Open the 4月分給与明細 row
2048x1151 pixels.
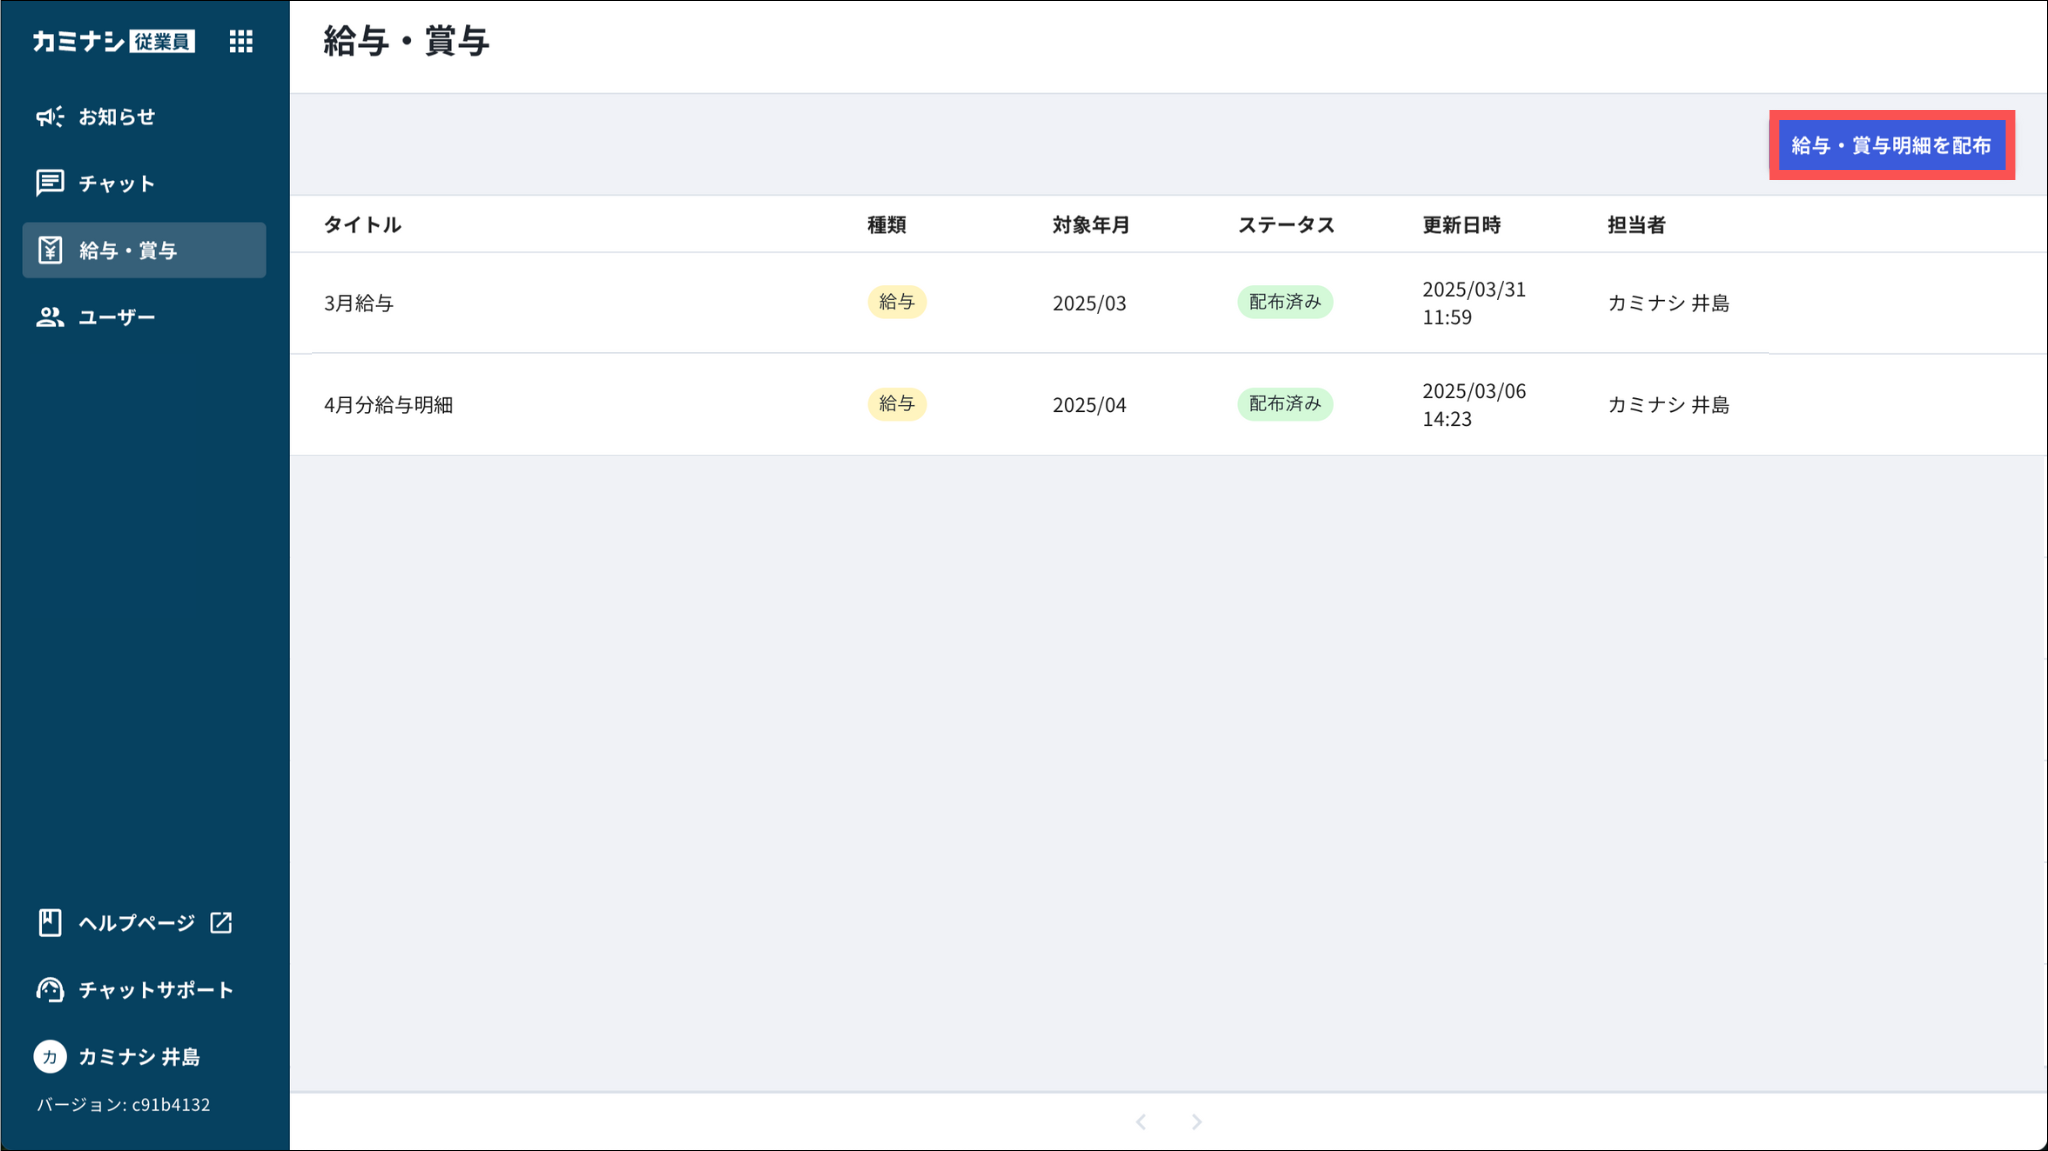[389, 405]
